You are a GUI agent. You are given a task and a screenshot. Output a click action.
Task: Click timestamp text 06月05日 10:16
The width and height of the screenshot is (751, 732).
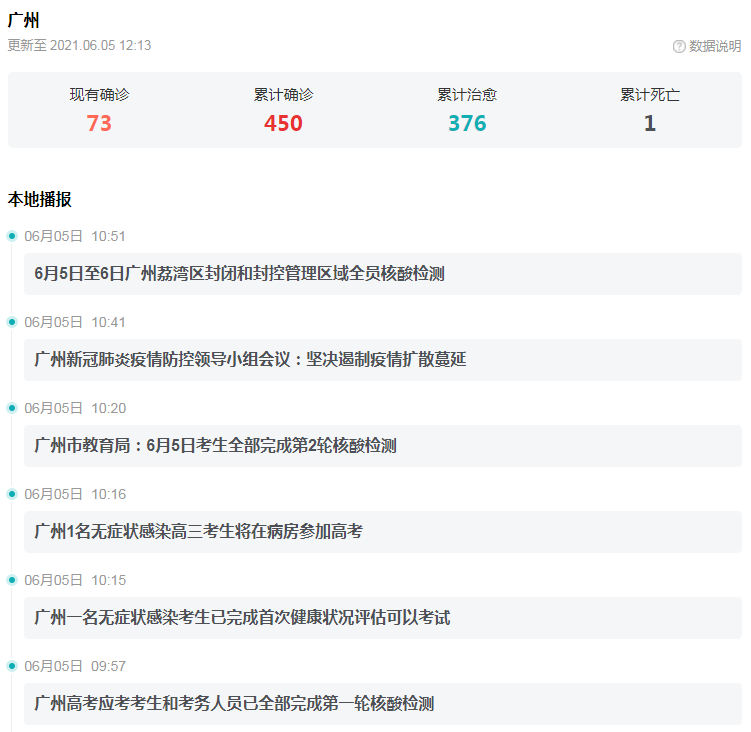click(75, 494)
